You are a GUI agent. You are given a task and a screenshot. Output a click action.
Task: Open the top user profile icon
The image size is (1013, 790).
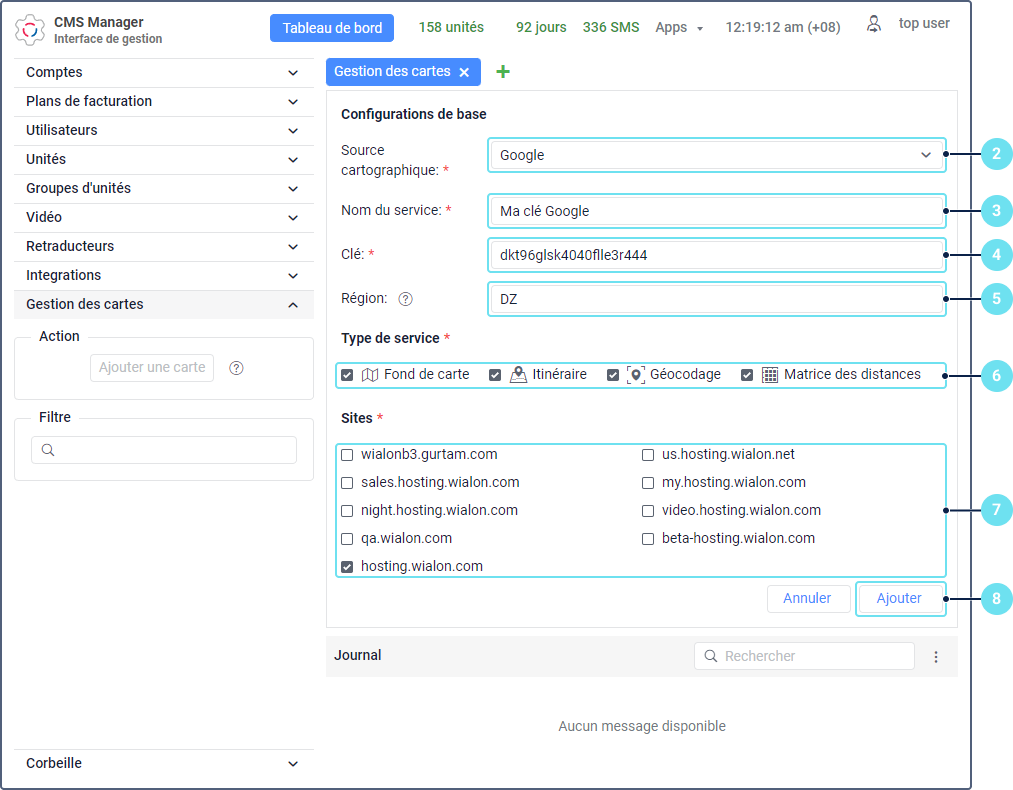coord(873,24)
